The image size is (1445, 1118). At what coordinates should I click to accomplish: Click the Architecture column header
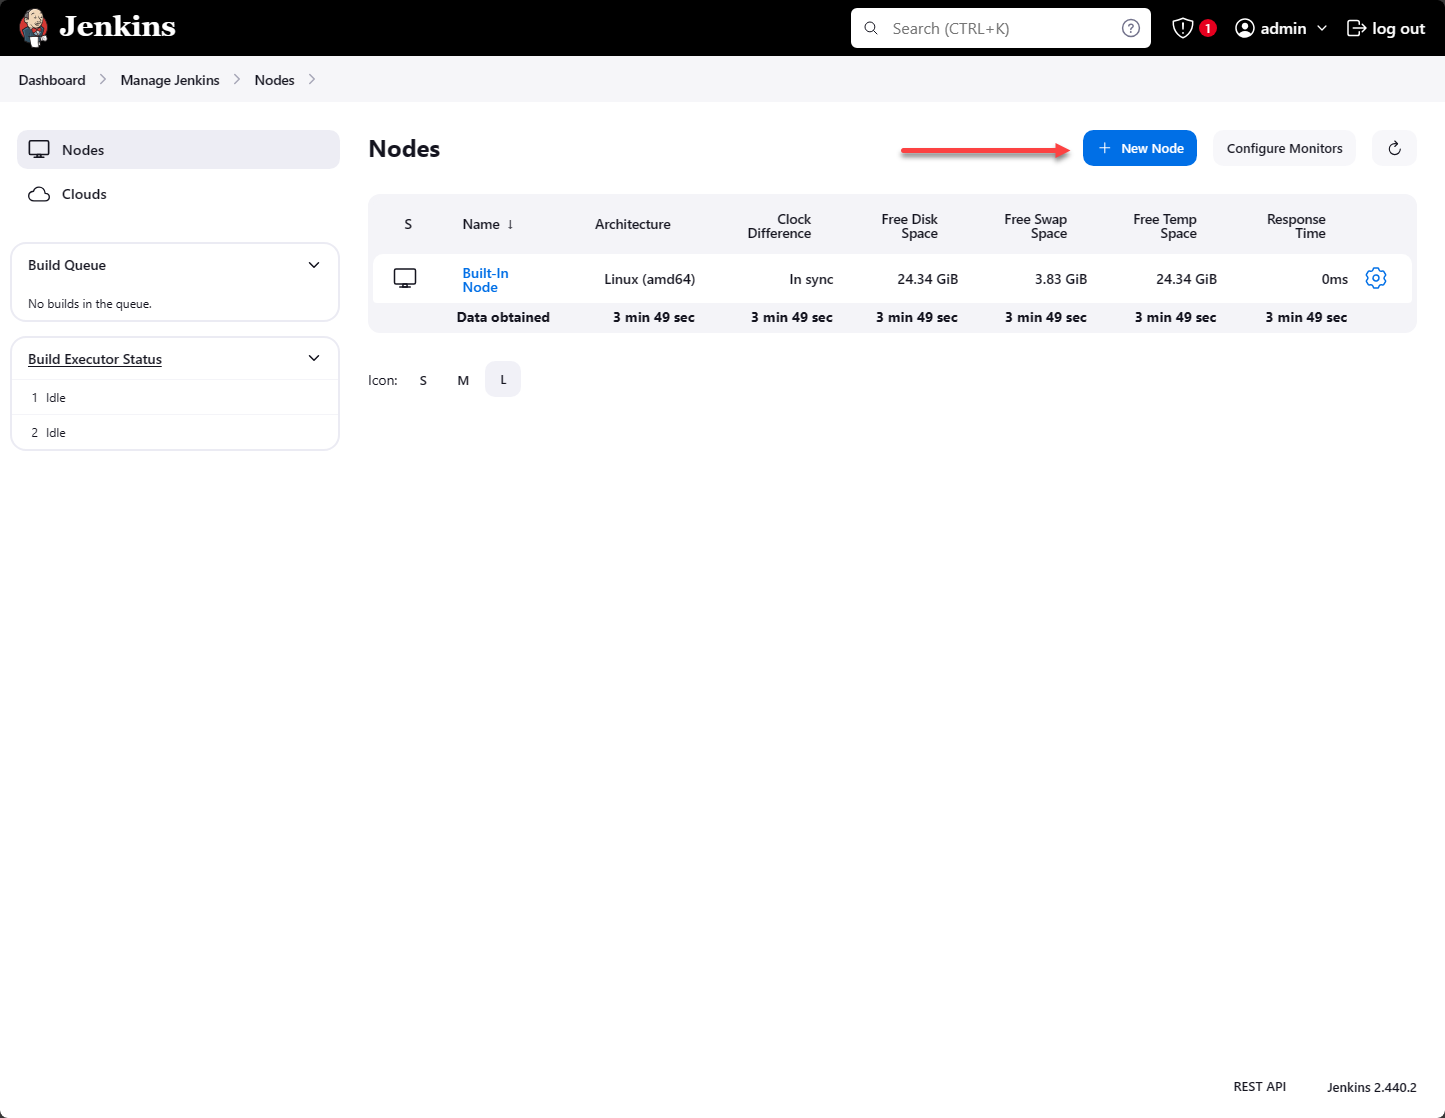tap(633, 224)
